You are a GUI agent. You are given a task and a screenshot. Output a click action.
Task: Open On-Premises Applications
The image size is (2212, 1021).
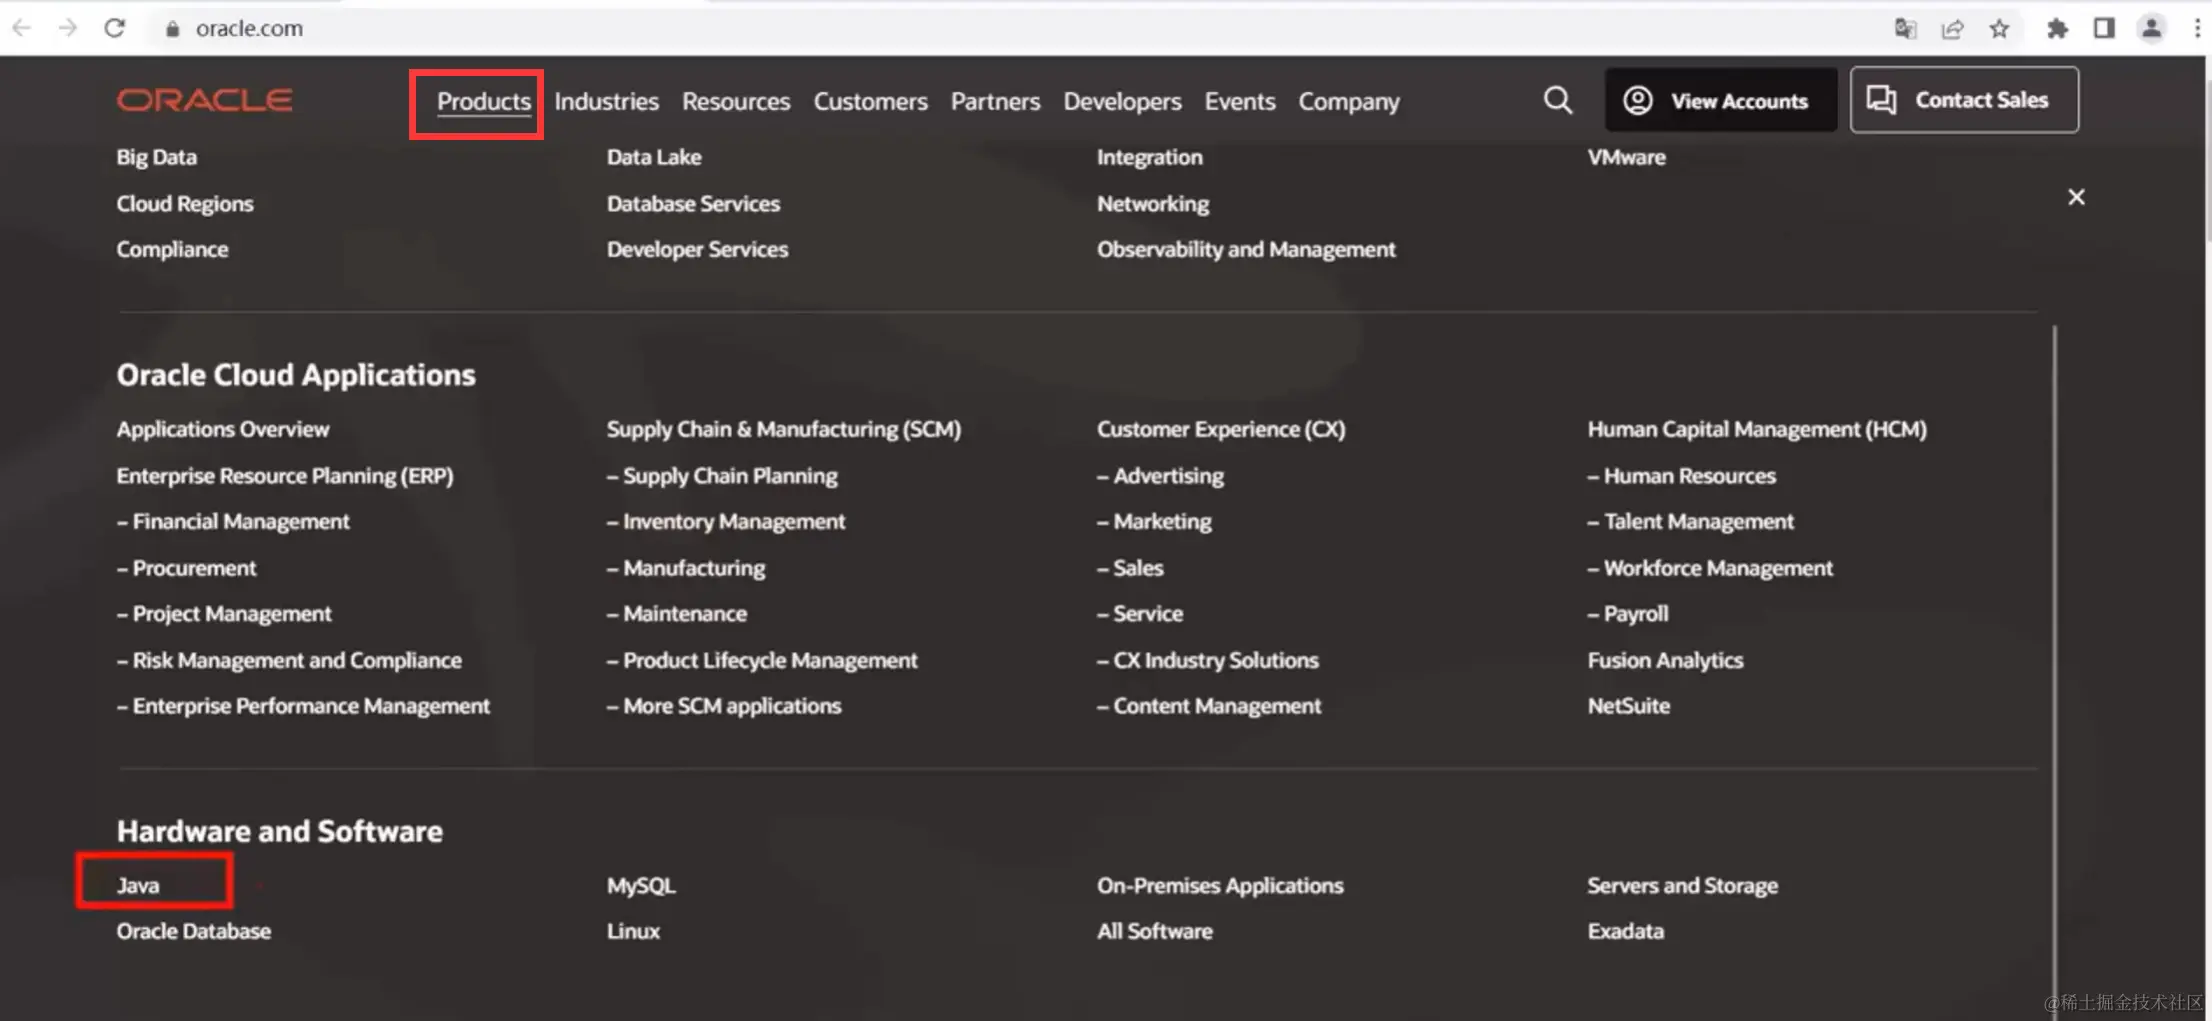point(1220,885)
